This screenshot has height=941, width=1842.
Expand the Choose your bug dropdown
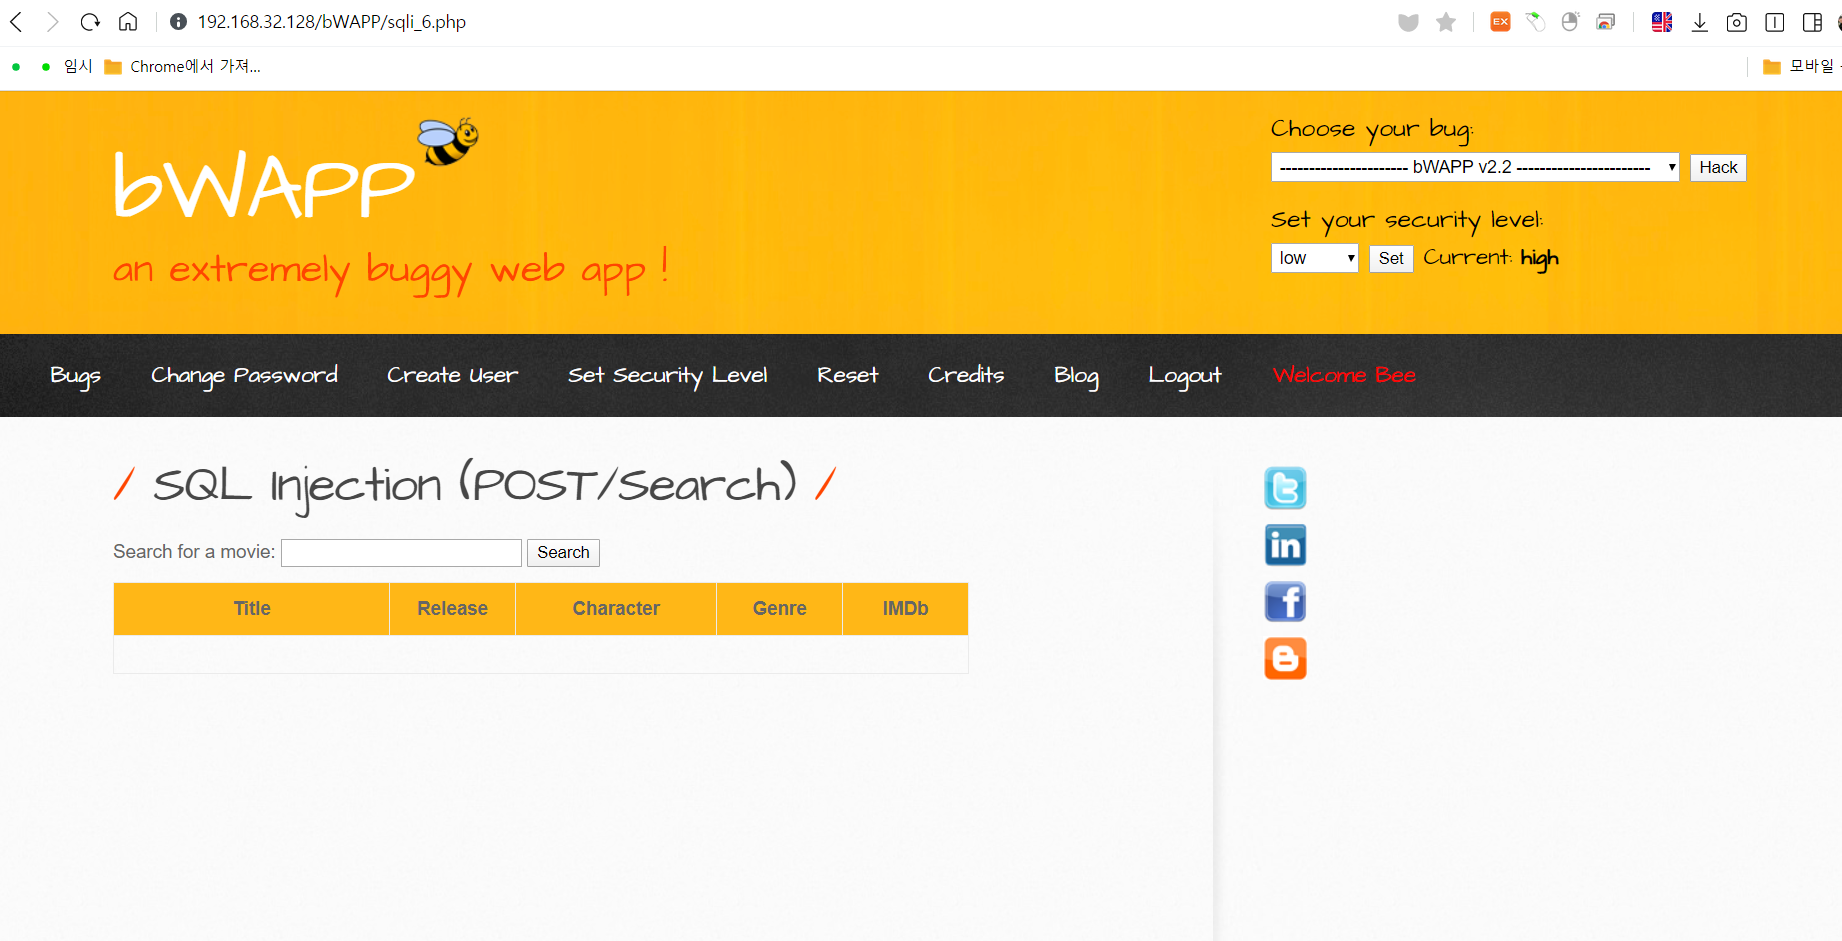click(1475, 167)
